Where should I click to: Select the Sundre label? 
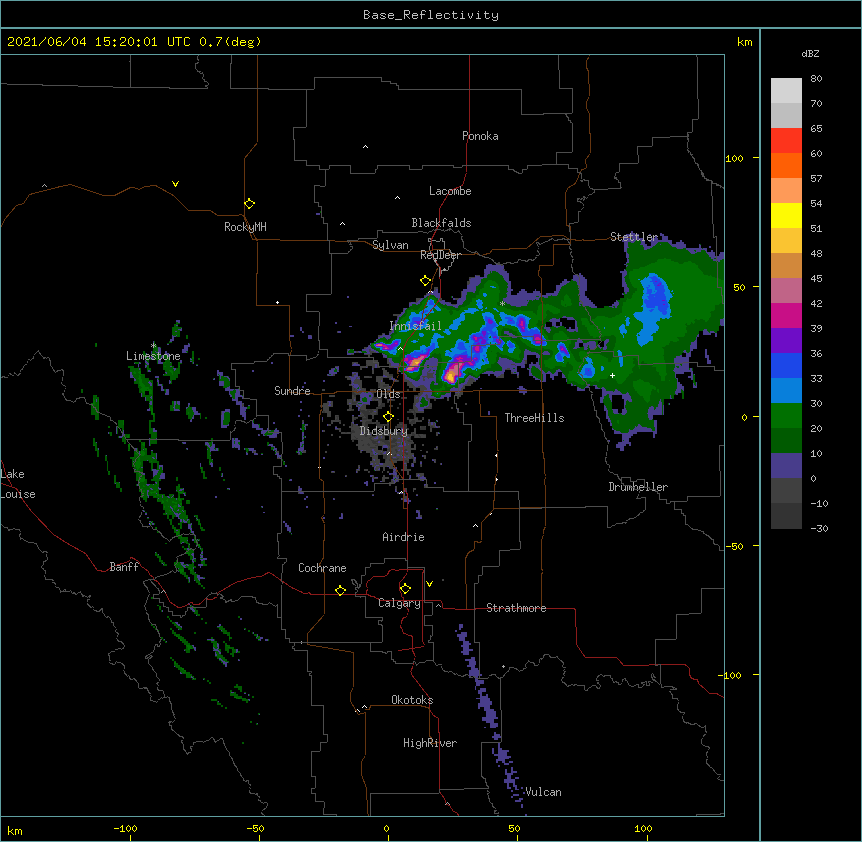pyautogui.click(x=292, y=391)
